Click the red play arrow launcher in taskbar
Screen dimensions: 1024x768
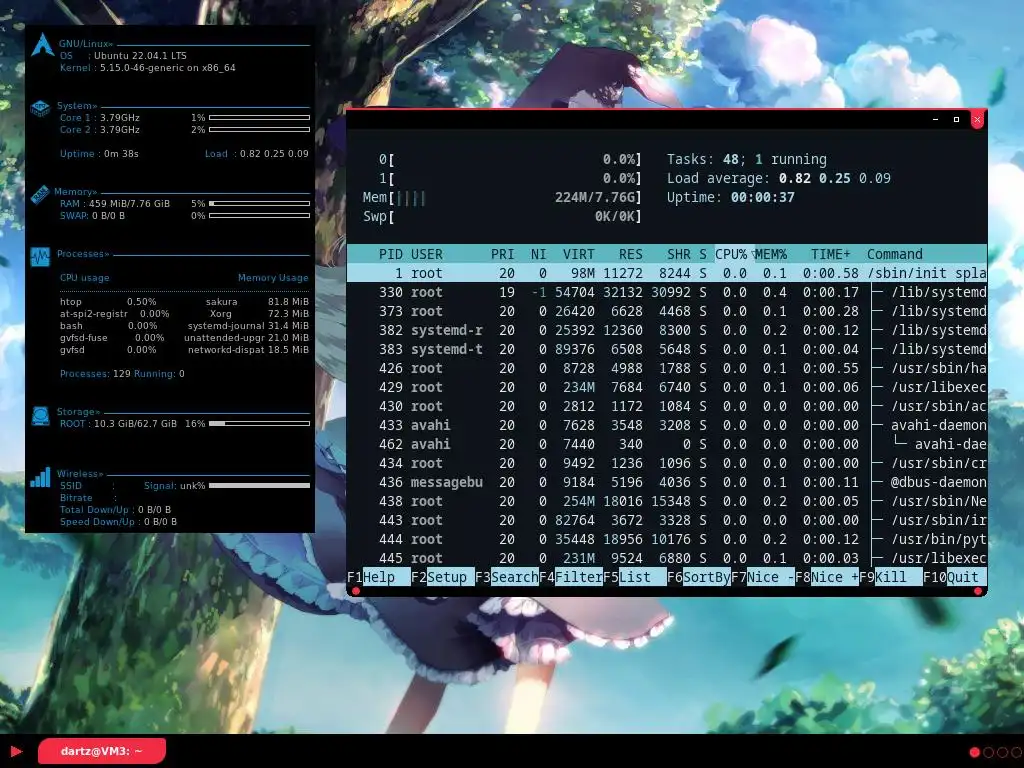click(x=17, y=751)
